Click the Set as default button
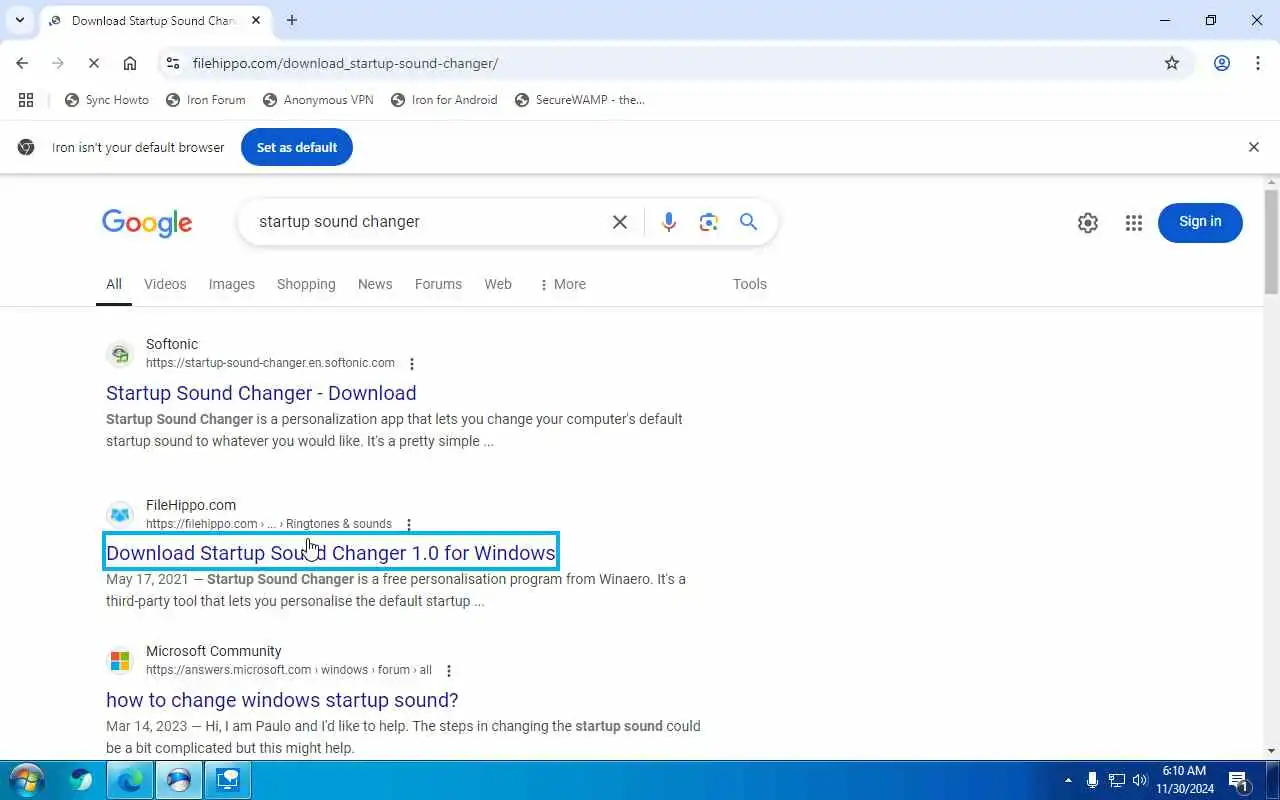The height and width of the screenshot is (800, 1280). click(297, 147)
